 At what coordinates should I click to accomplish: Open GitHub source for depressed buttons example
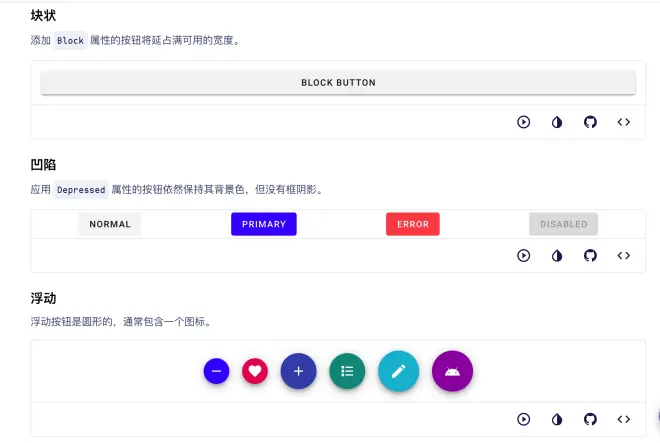590,255
